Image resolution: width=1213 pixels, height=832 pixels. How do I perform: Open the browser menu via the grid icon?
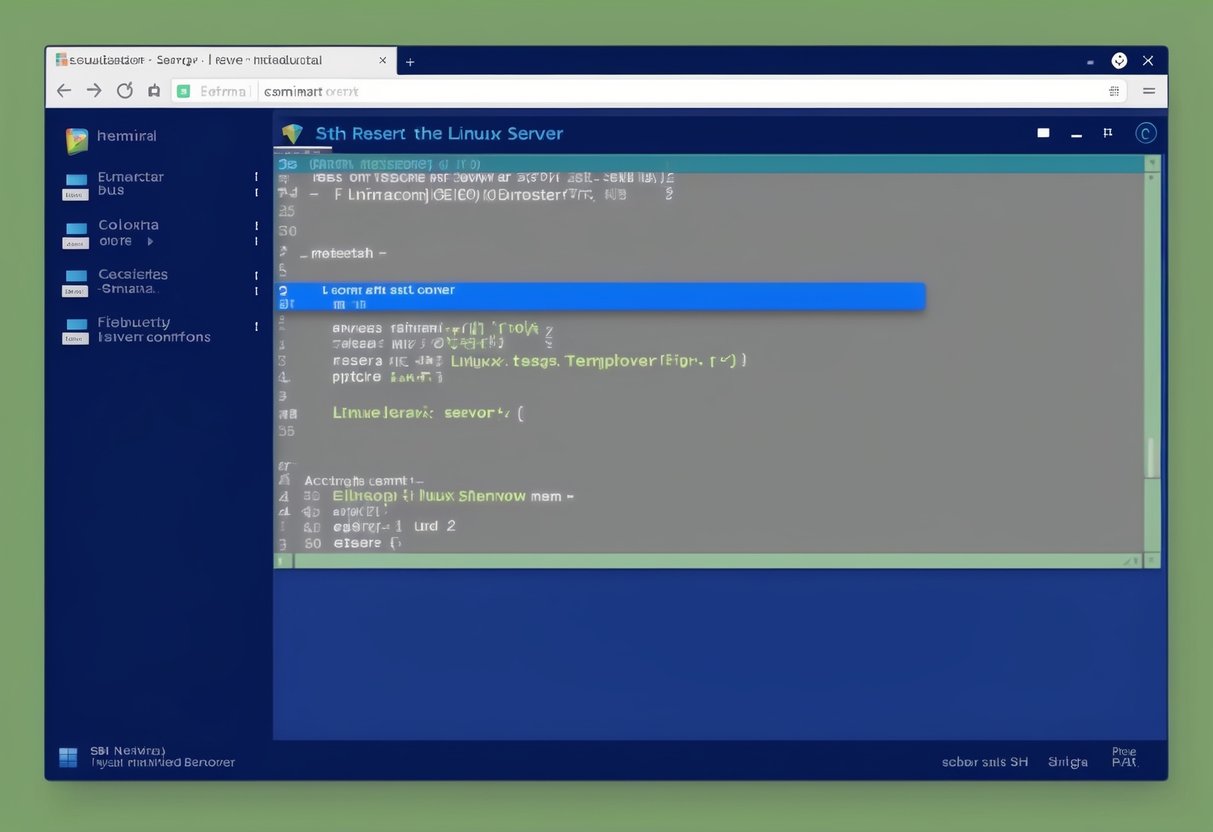(x=1113, y=90)
